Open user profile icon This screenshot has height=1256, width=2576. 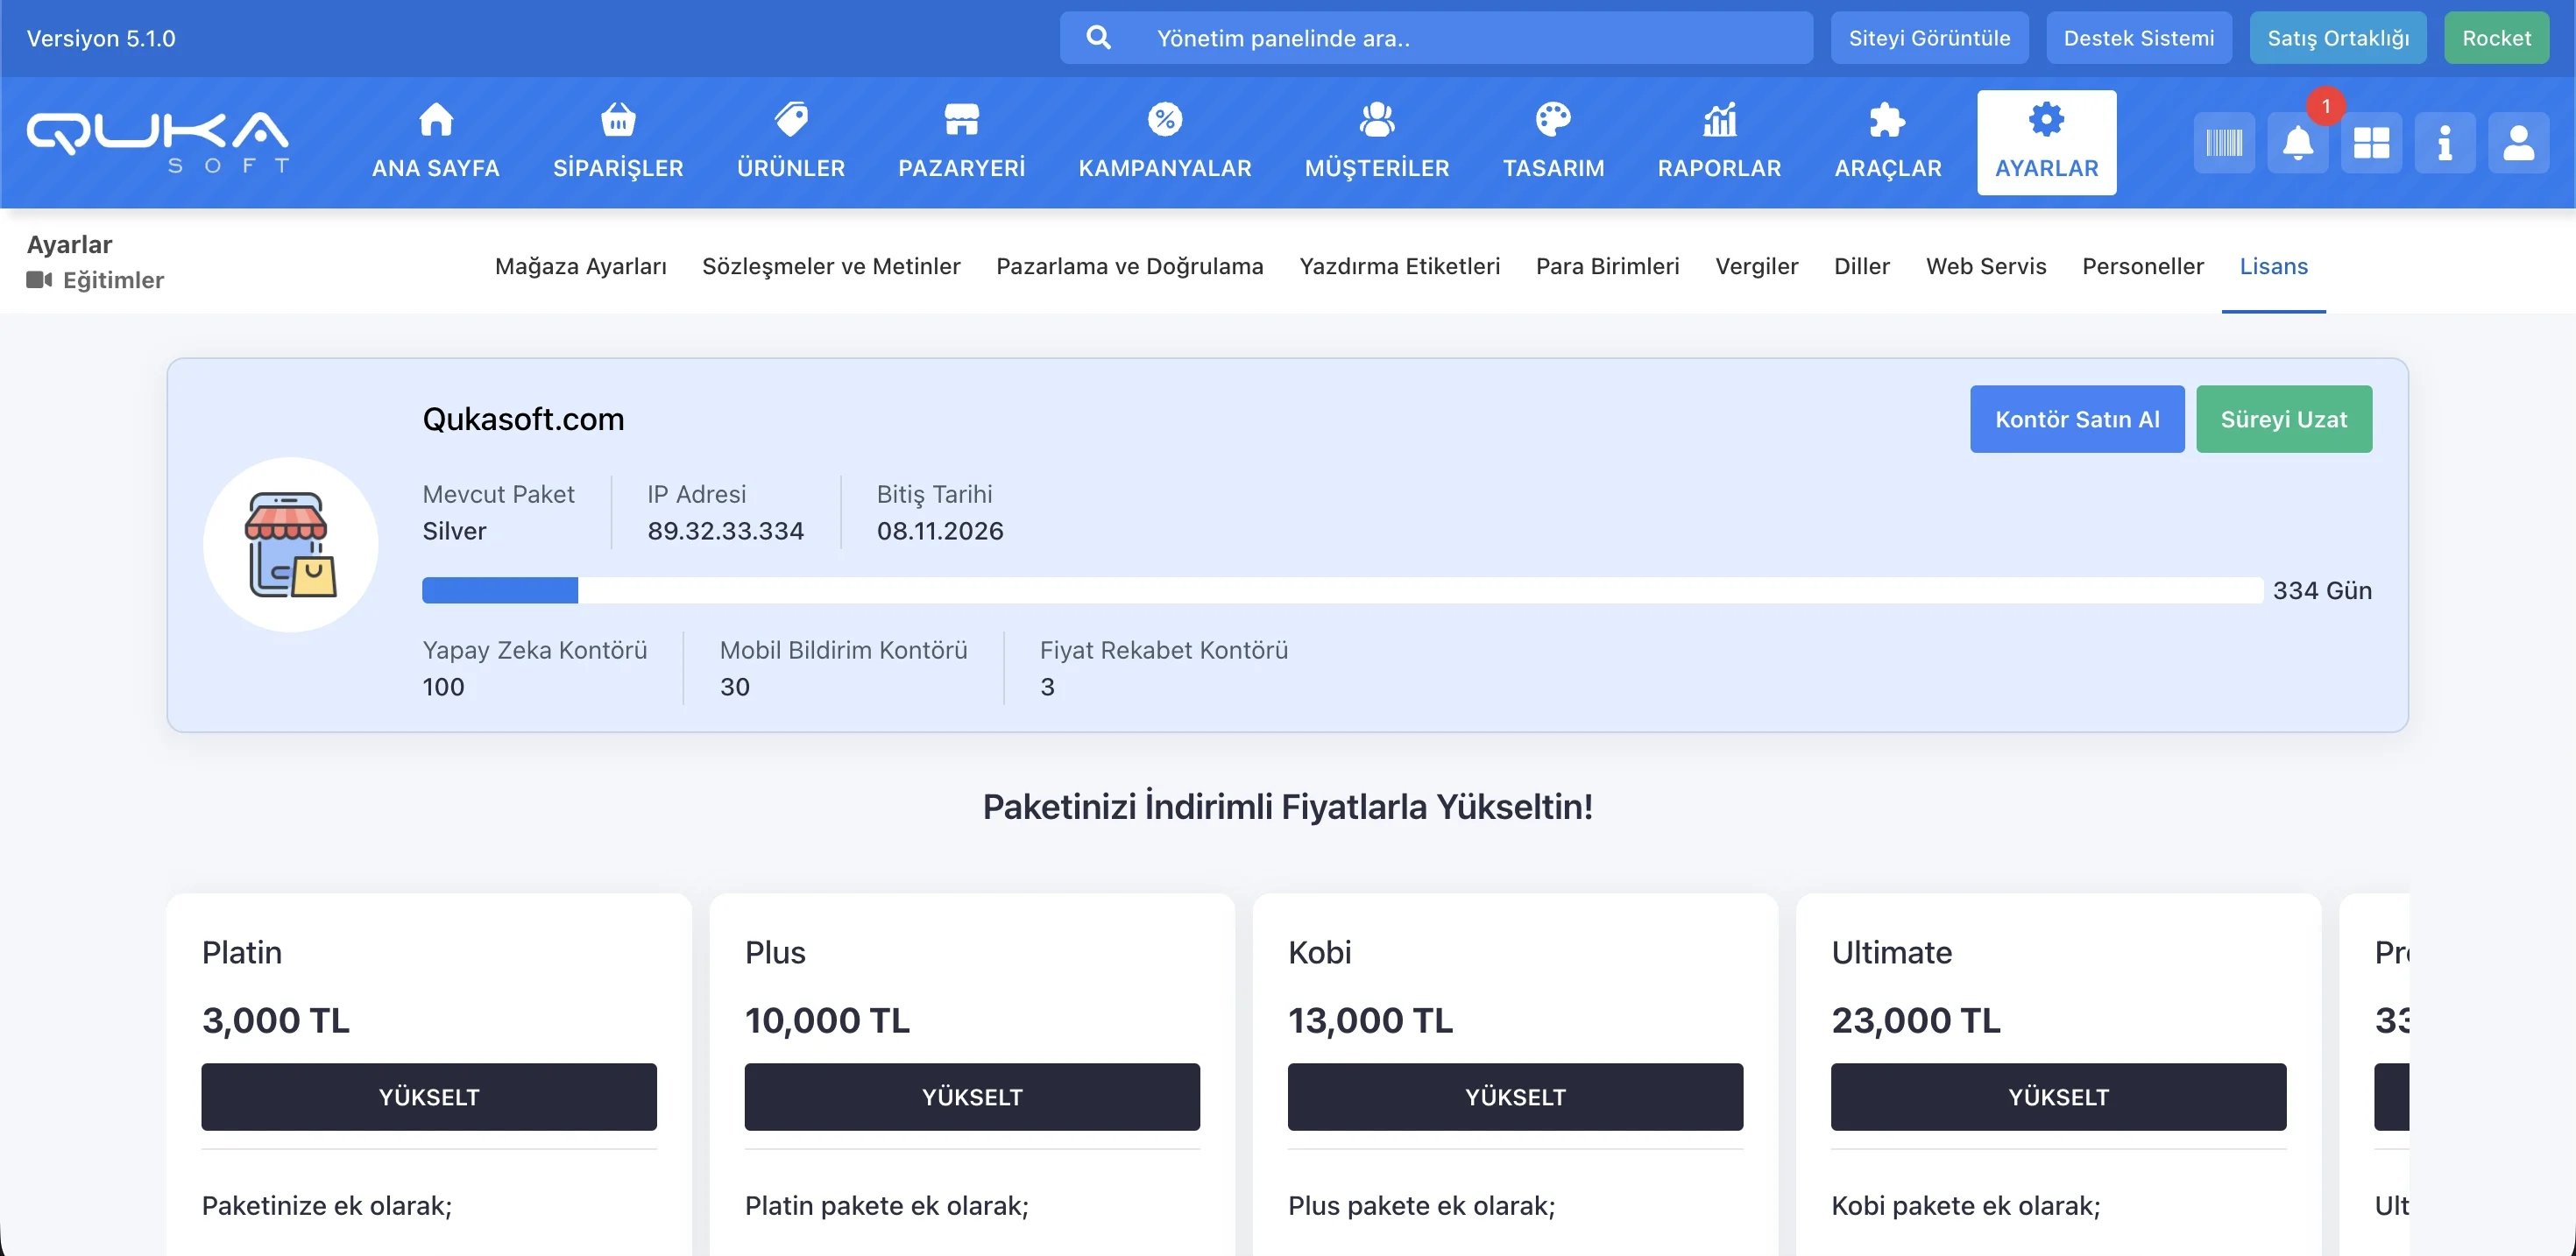pyautogui.click(x=2518, y=143)
